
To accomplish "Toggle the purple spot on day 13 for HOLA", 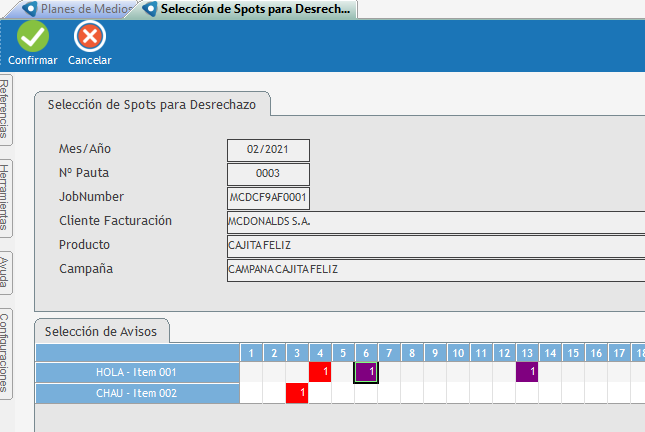I will pos(527,372).
